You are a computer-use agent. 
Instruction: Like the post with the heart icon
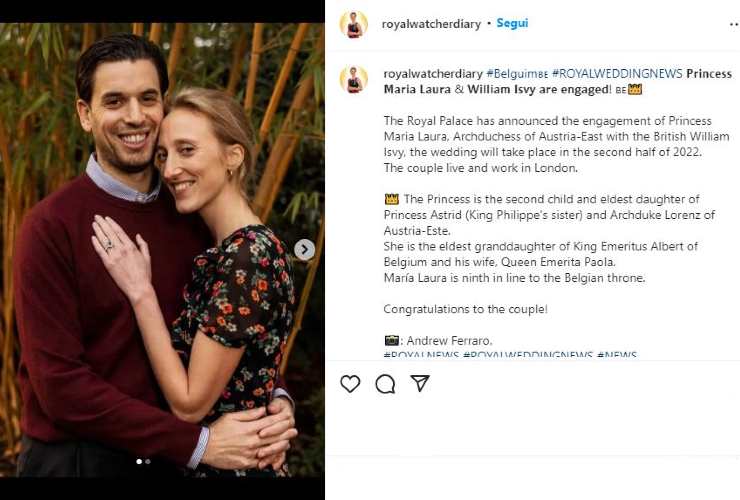(x=350, y=384)
